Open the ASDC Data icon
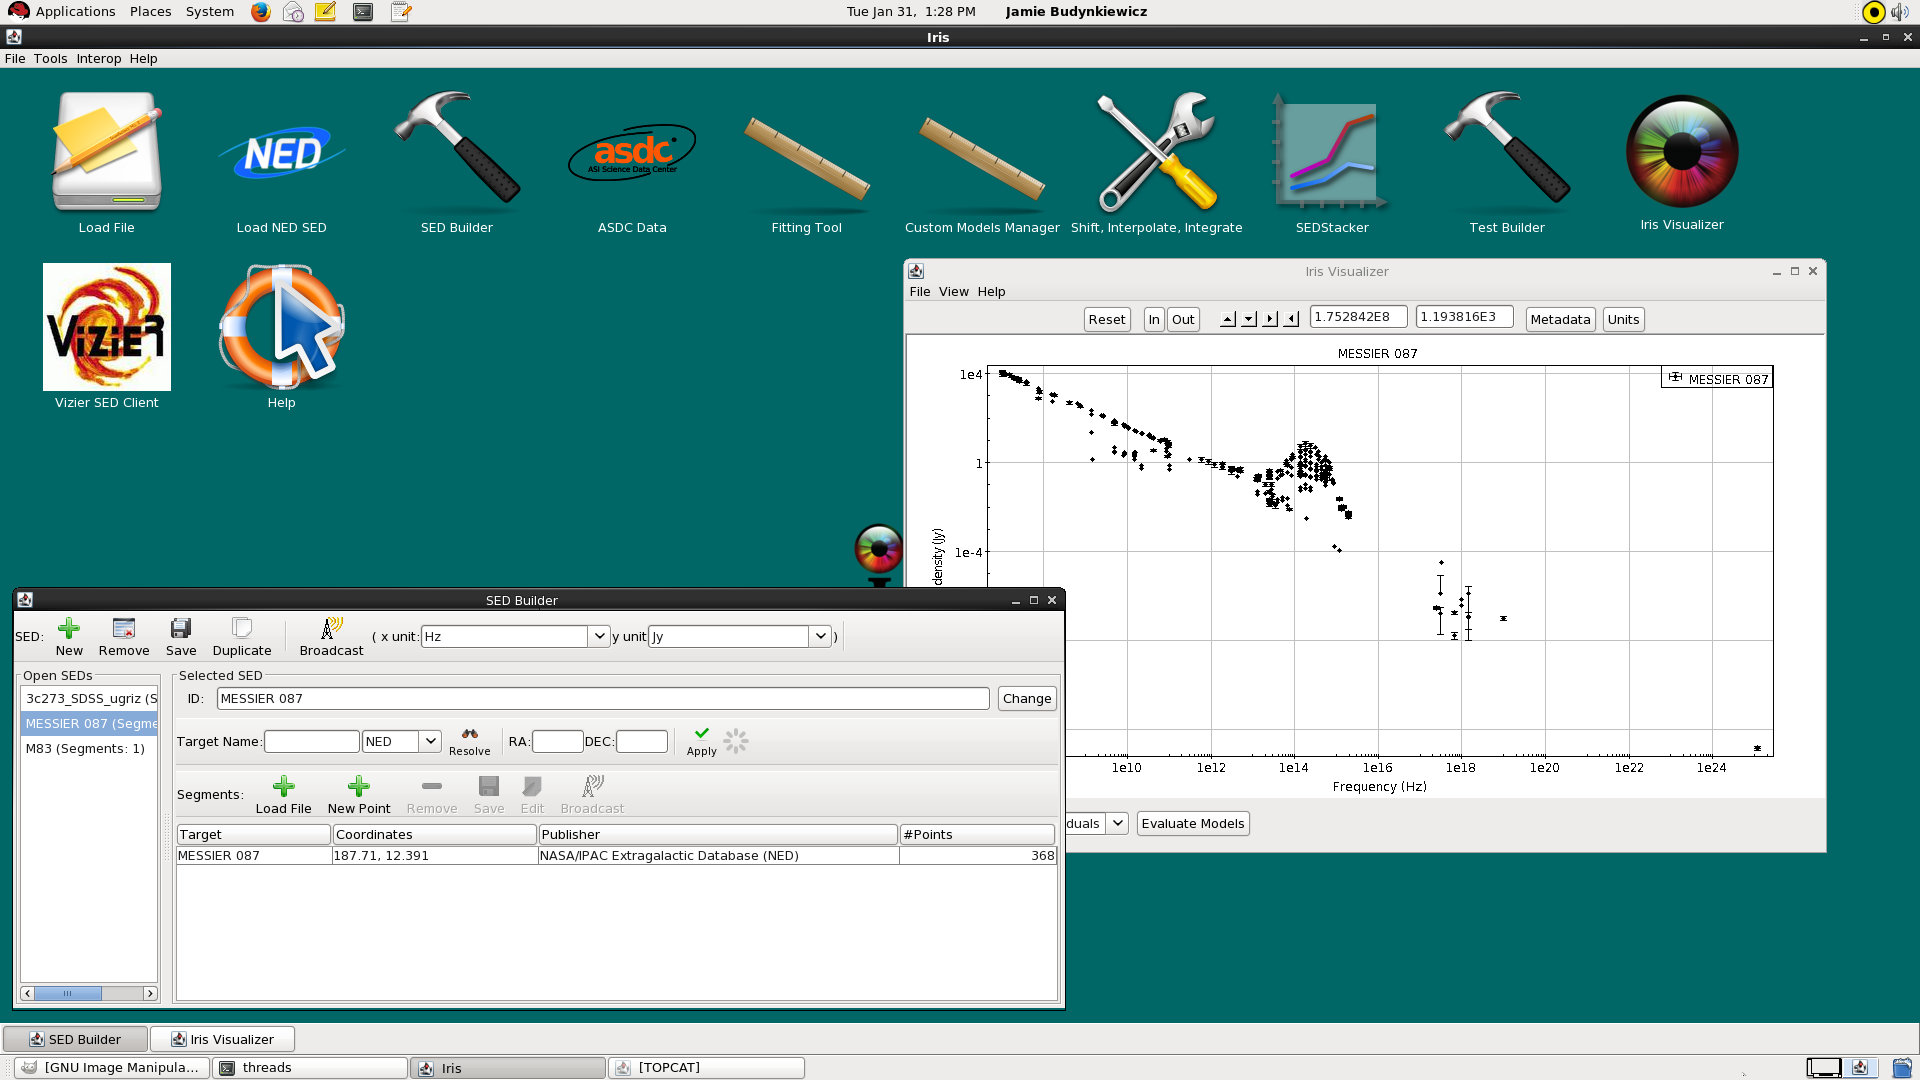 point(632,152)
